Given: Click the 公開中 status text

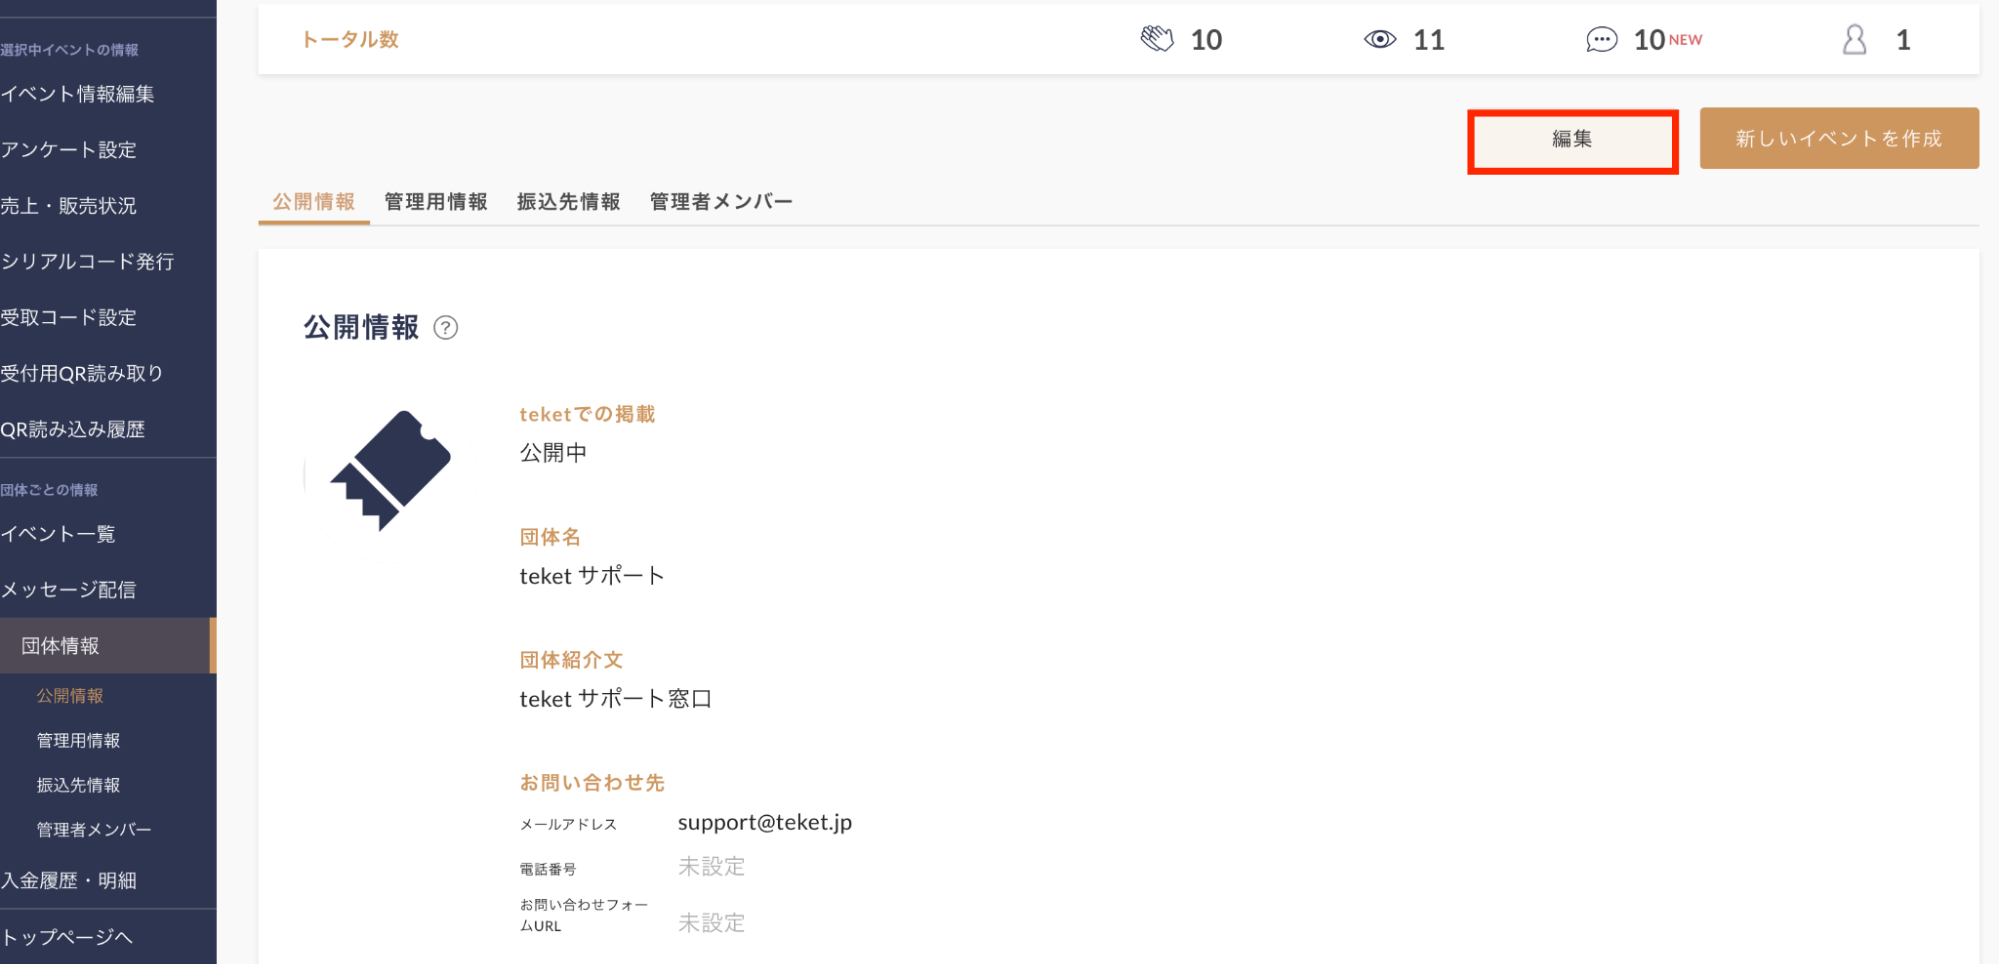Looking at the screenshot, I should point(553,453).
